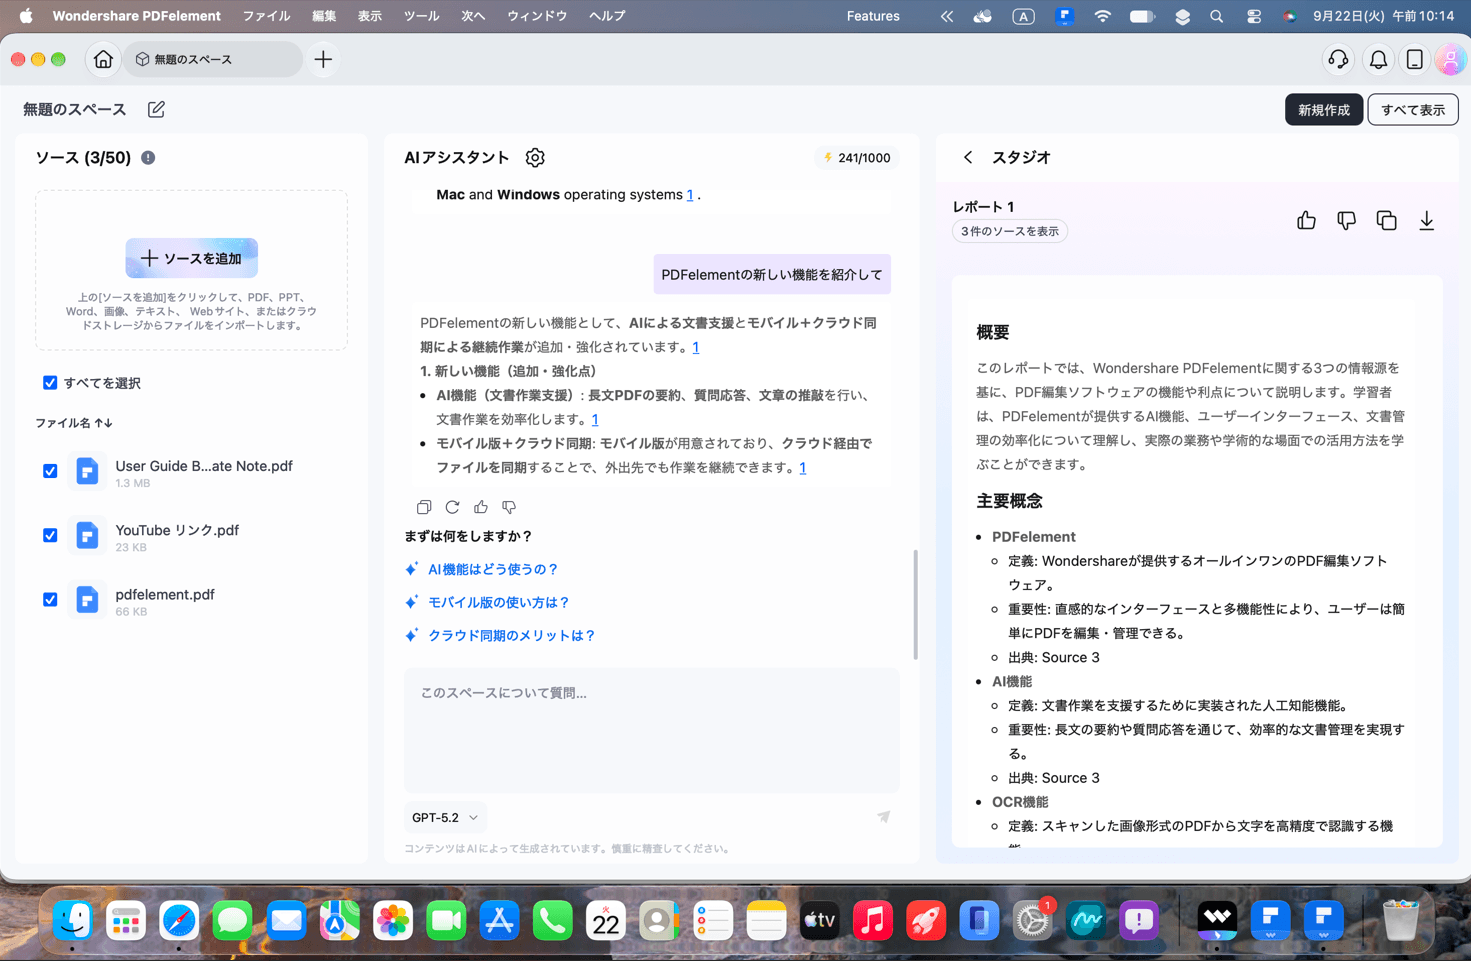Open the 編集 menu

pyautogui.click(x=324, y=16)
